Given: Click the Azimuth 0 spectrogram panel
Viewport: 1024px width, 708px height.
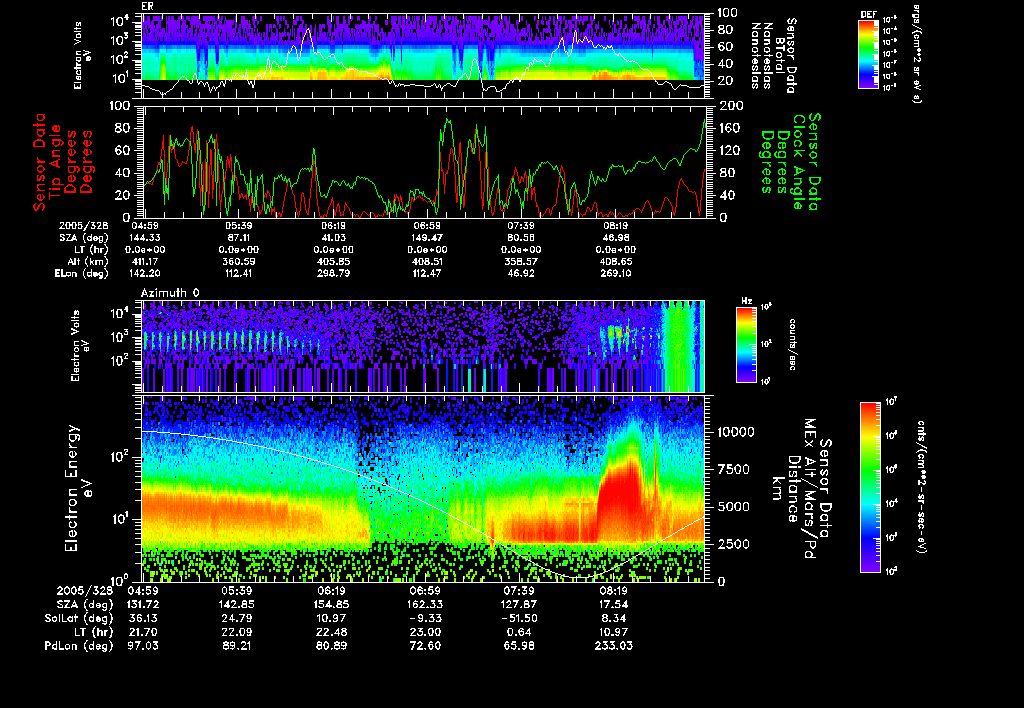Looking at the screenshot, I should point(423,346).
